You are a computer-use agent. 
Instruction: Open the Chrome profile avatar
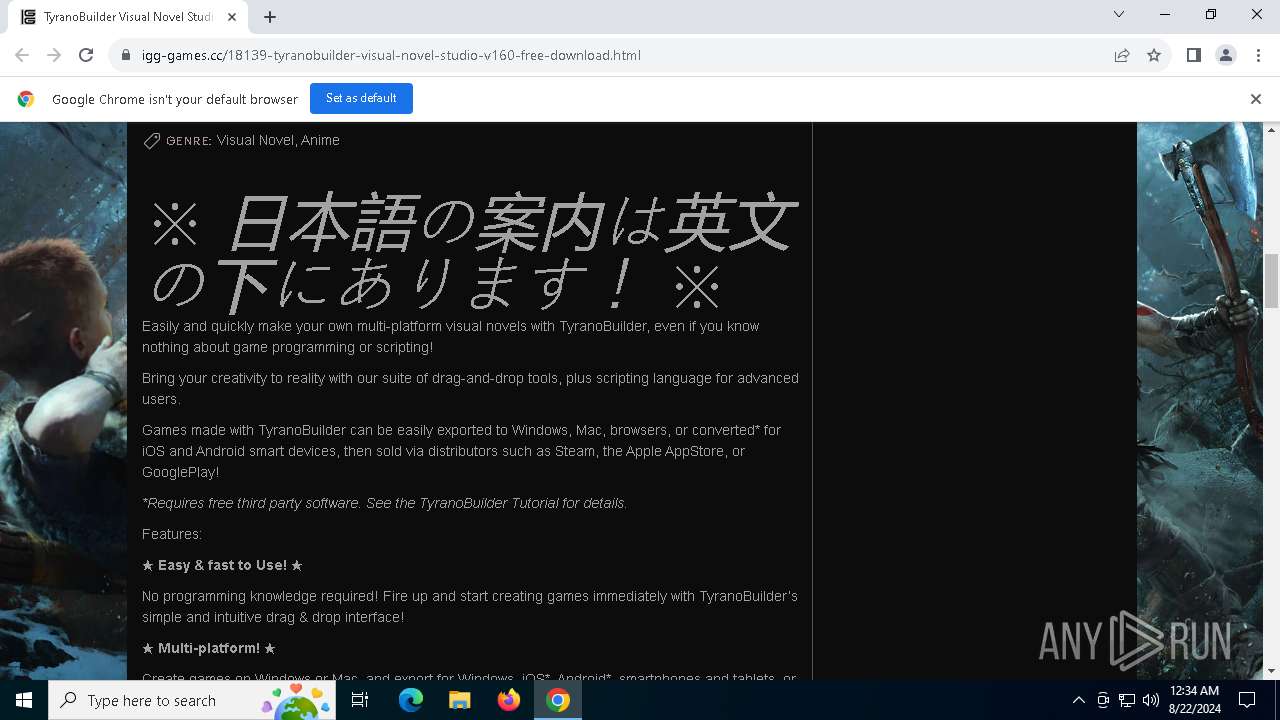[x=1226, y=55]
